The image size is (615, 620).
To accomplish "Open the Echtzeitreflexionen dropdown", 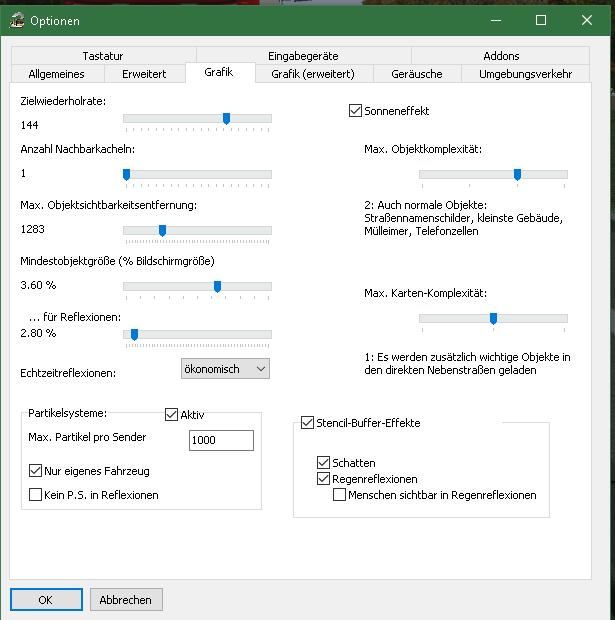I will click(x=225, y=369).
